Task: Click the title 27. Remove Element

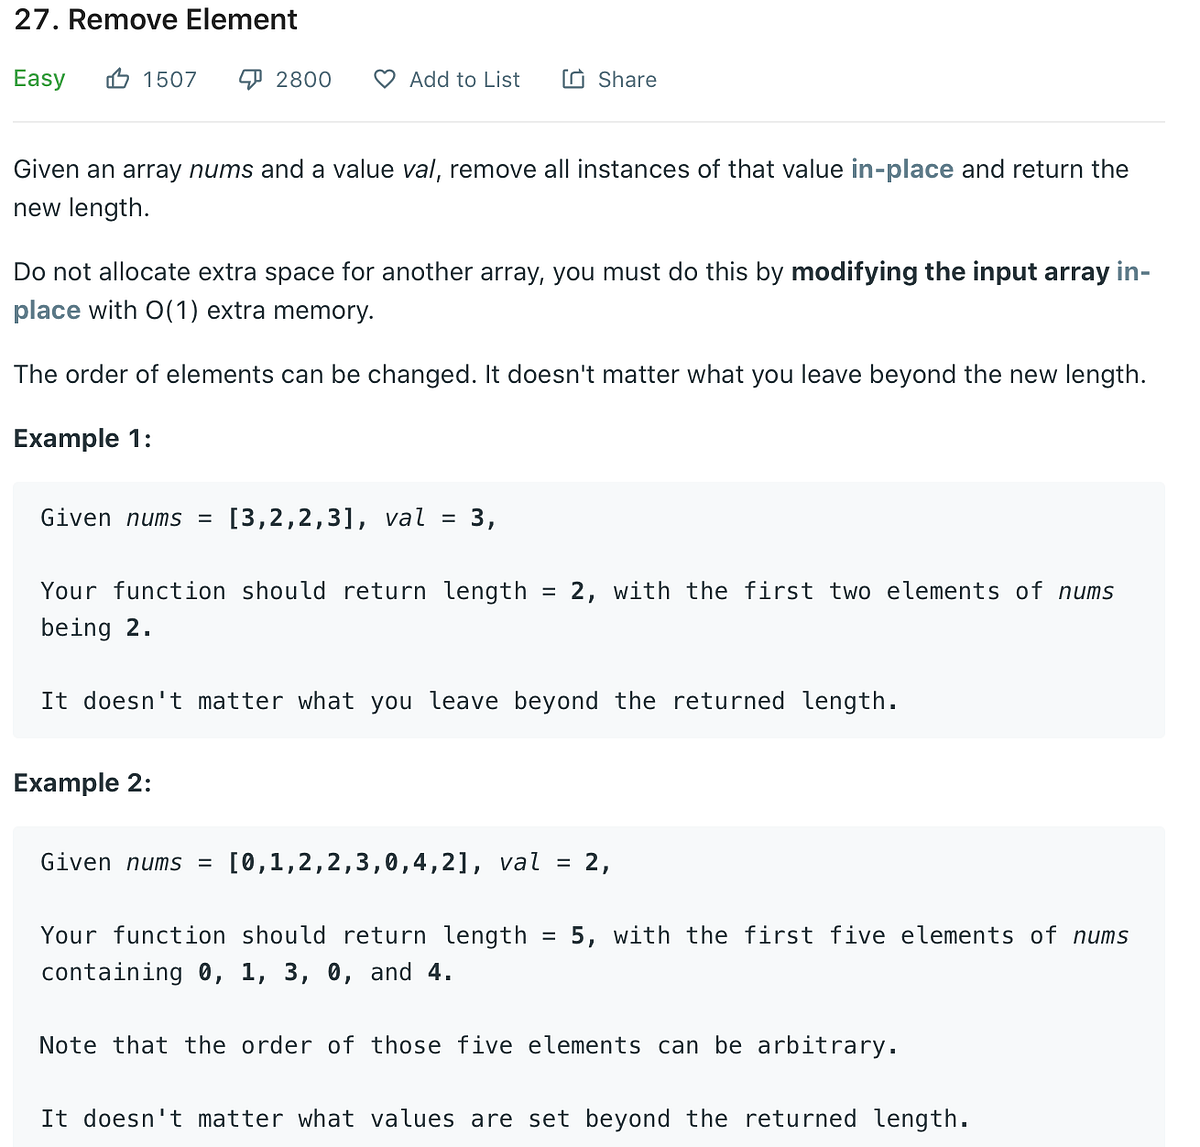Action: 156,19
